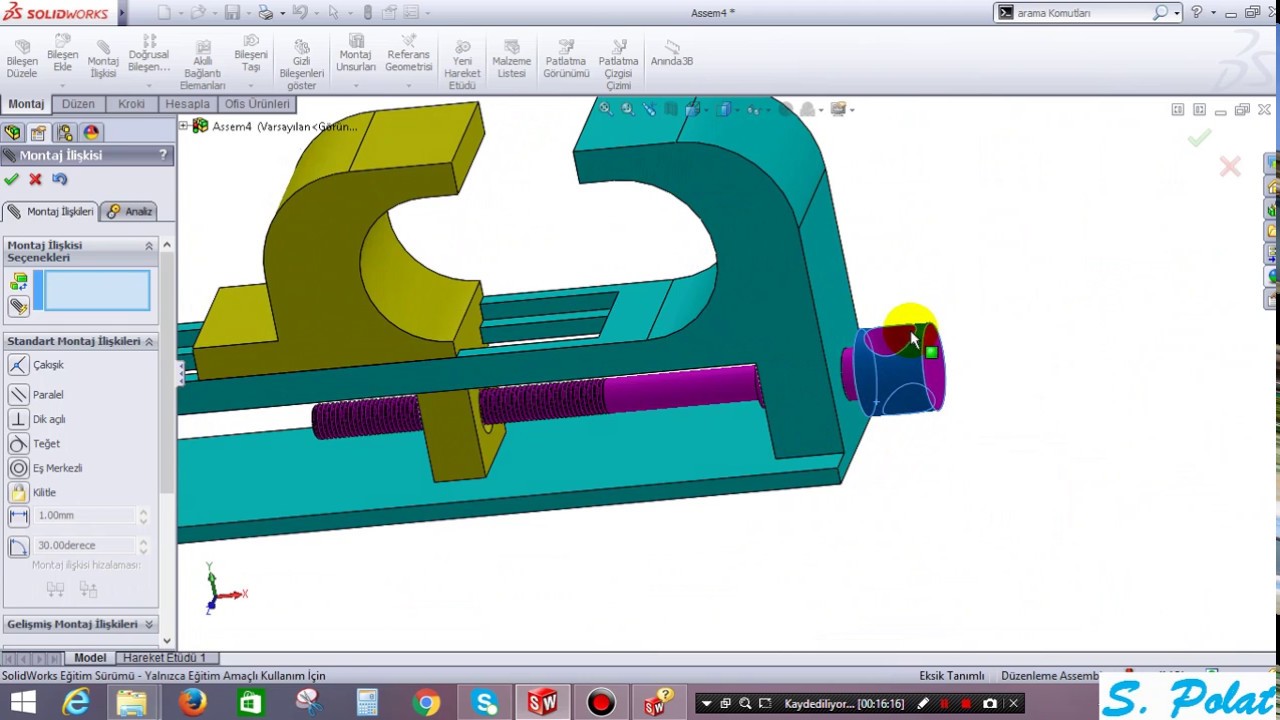Toggle distance mate button
Viewport: 1280px width, 720px height.
(18, 516)
